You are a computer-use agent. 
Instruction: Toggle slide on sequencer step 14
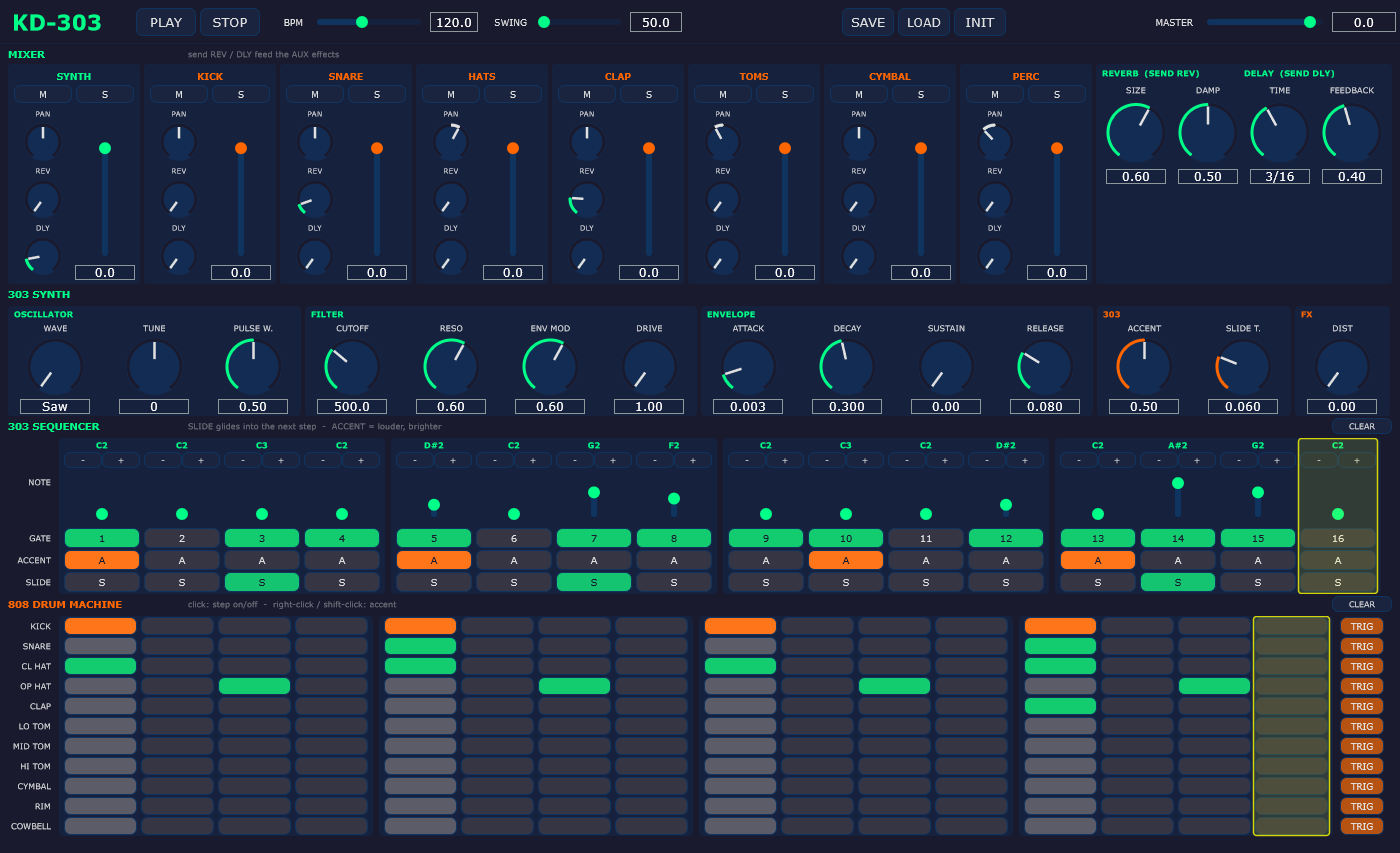tap(1178, 582)
